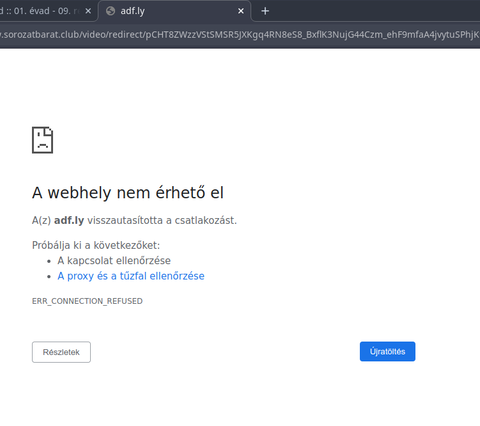This screenshot has height=426, width=480.
Task: Click 'A kapcsolat ellenőrzése' list item
Action: pyautogui.click(x=114, y=260)
